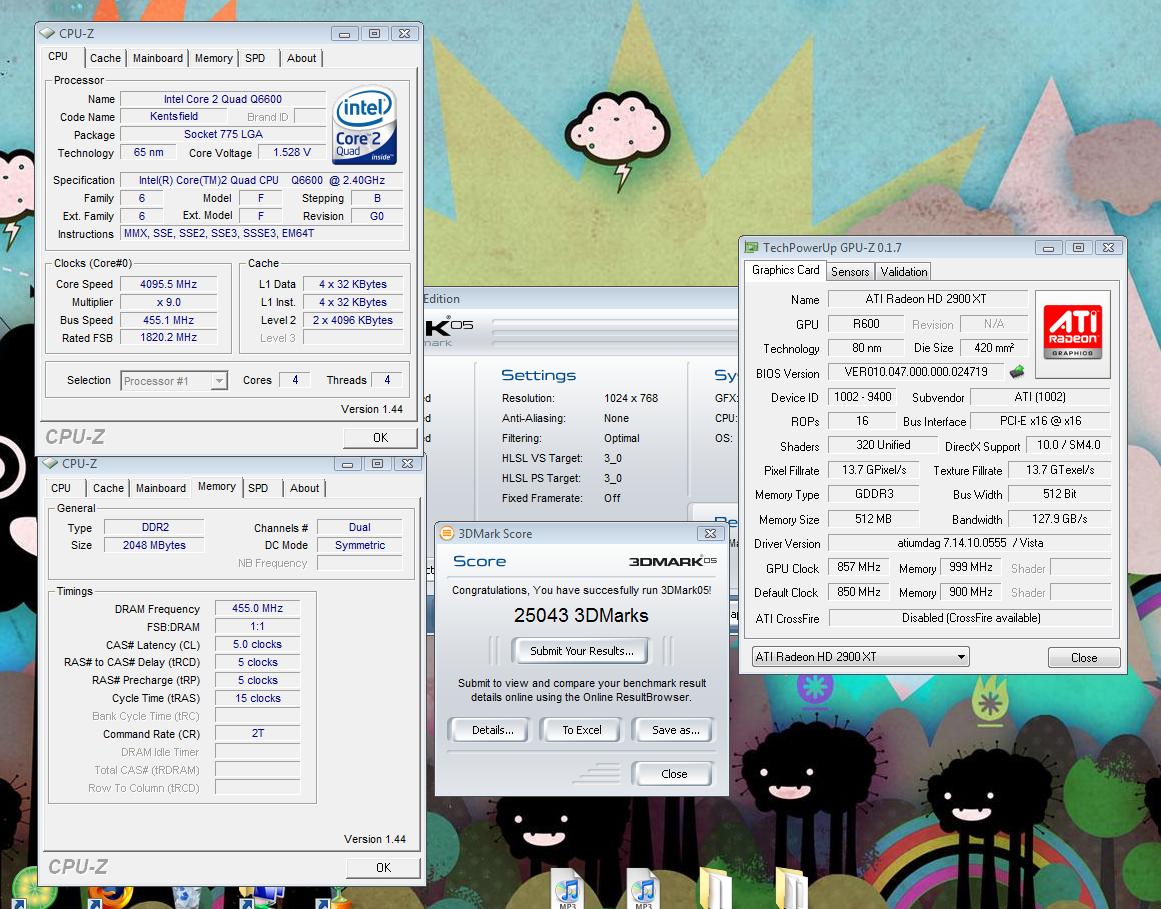The width and height of the screenshot is (1161, 909).
Task: Click the Instructions field MMX, SSE, SSE2
Action: [x=263, y=233]
